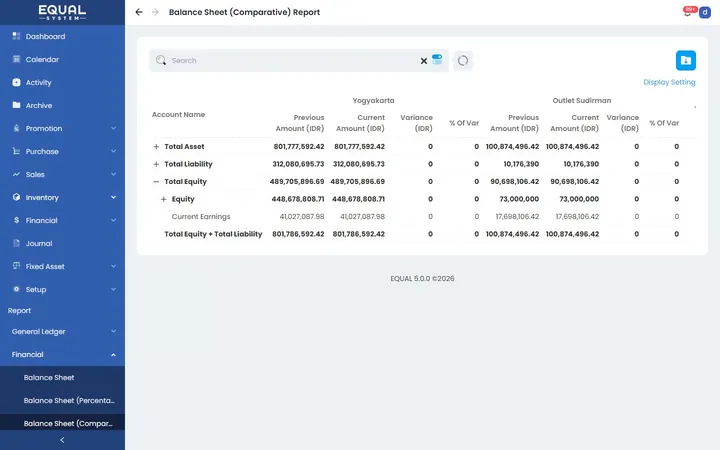Toggle the search filter switch
The height and width of the screenshot is (450, 720).
coord(437,59)
